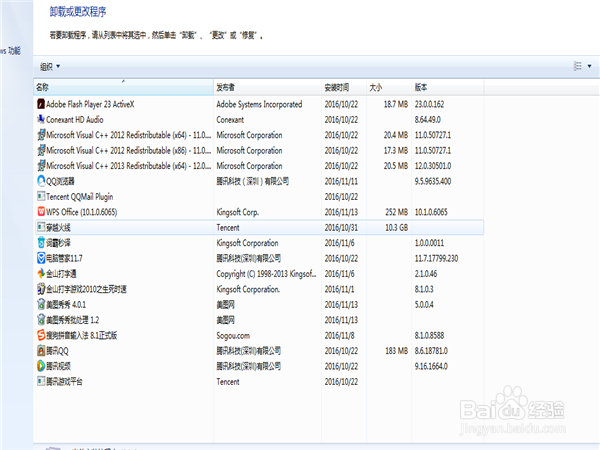Click the Windows 功能 sidebar link
Image resolution: width=600 pixels, height=450 pixels.
coord(10,51)
